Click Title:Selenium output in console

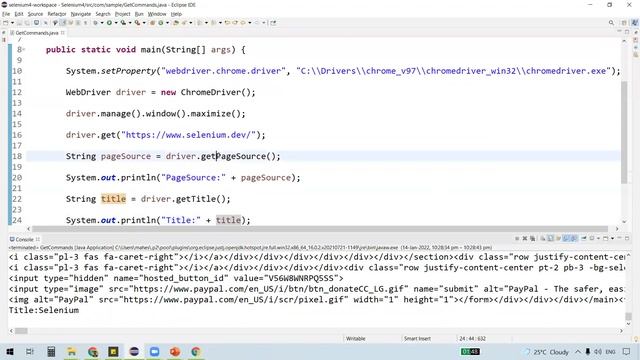click(x=44, y=310)
